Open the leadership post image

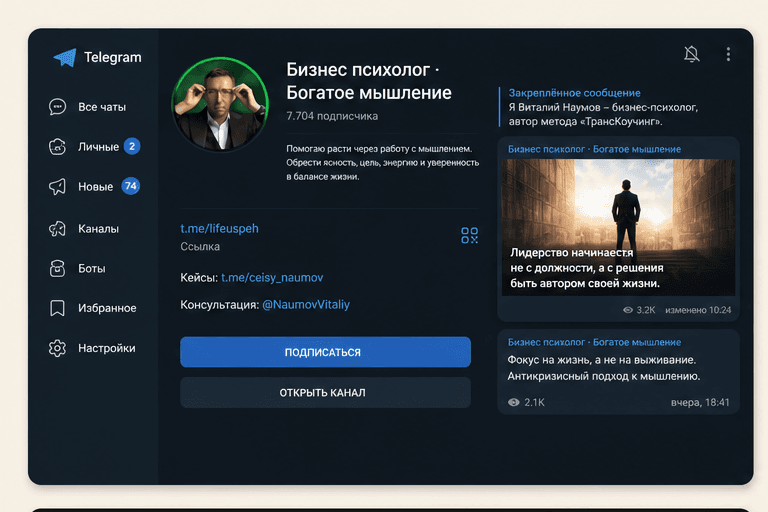coord(618,227)
